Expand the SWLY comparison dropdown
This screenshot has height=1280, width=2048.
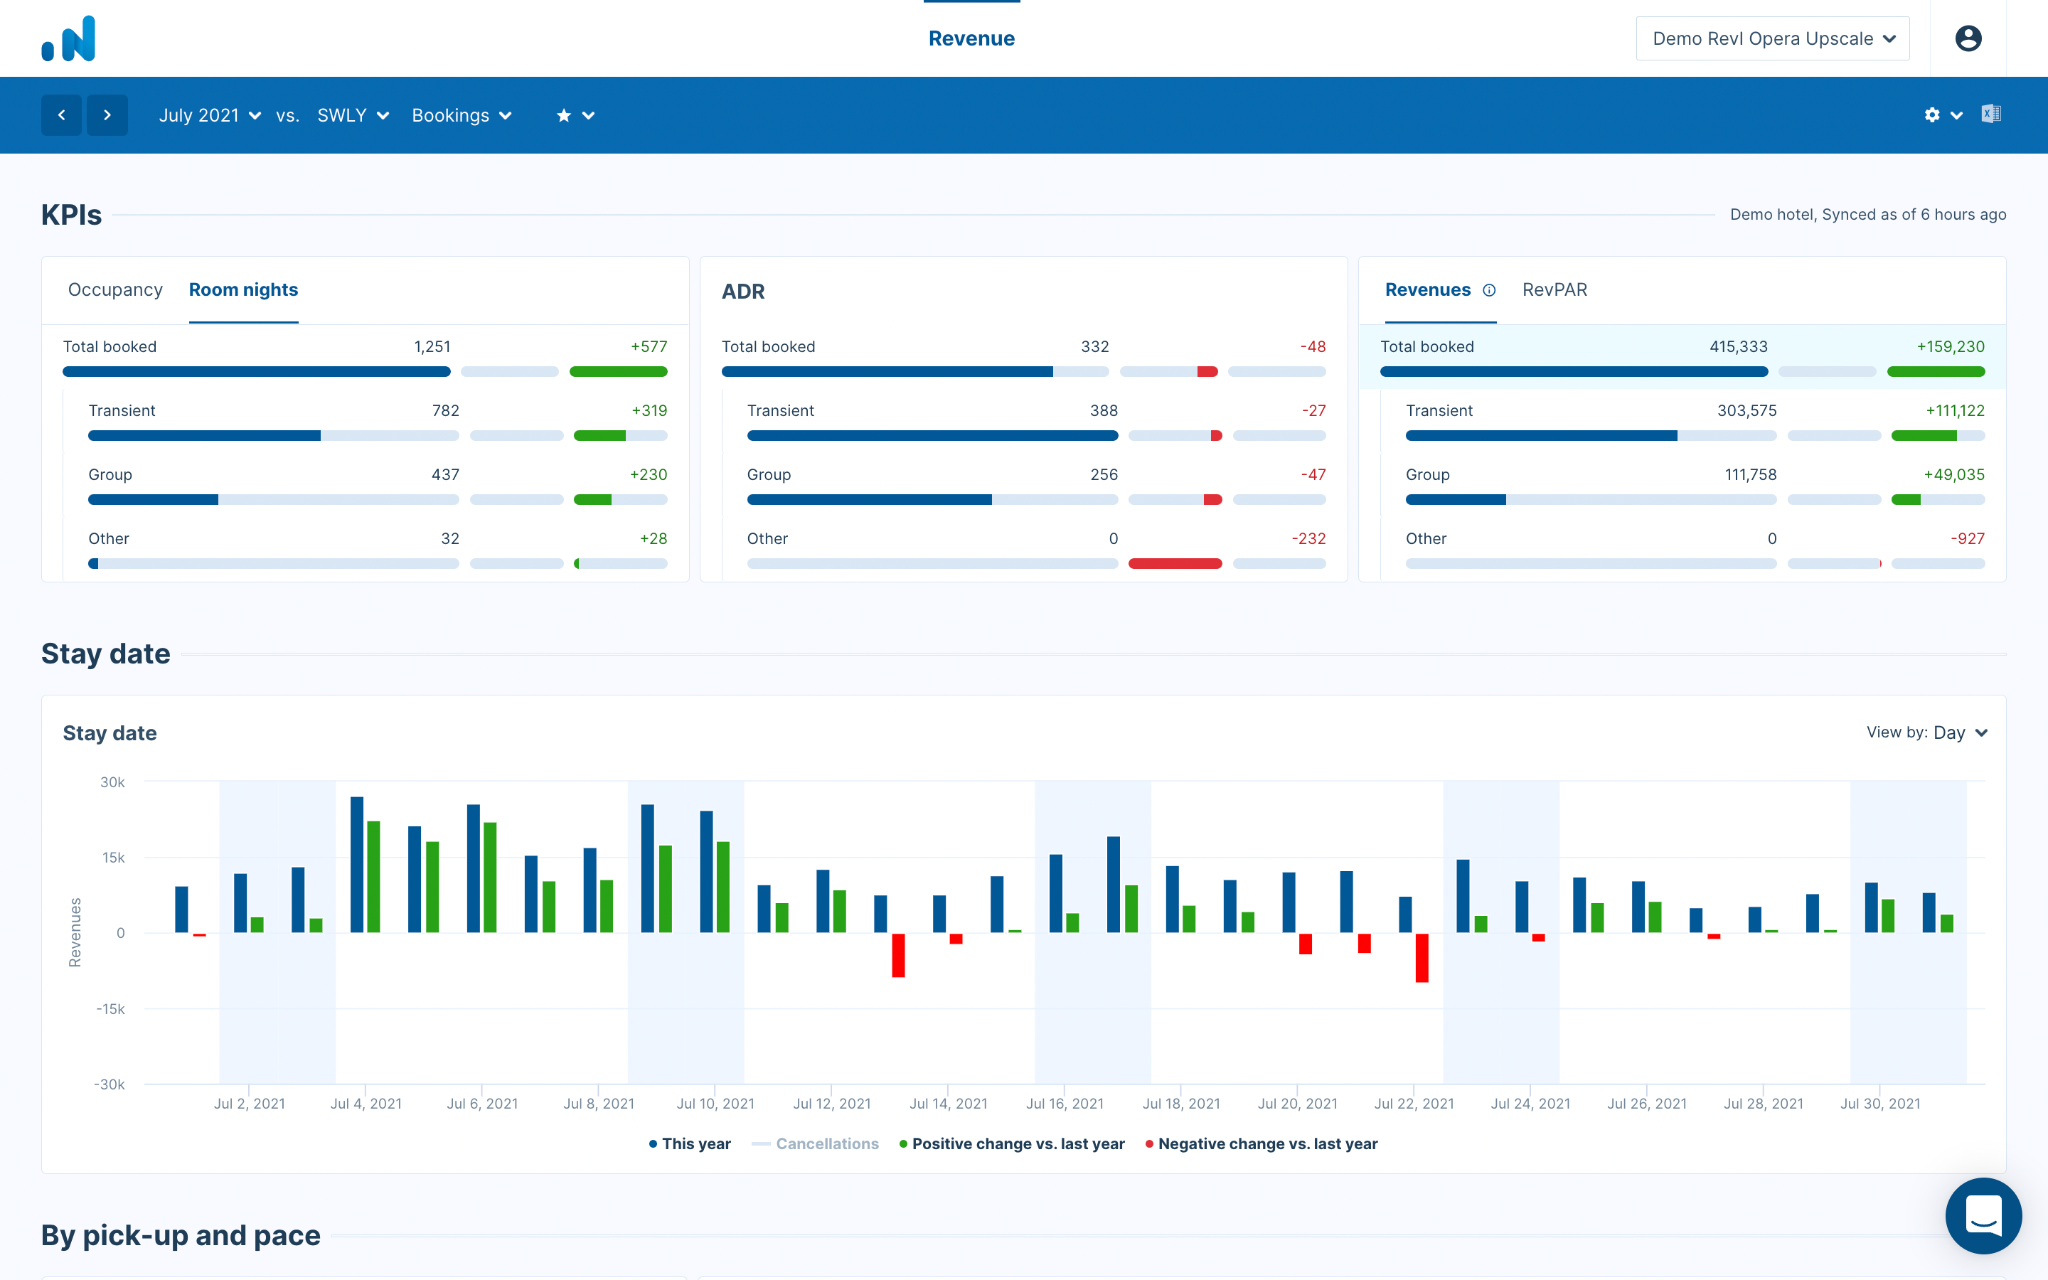(353, 115)
